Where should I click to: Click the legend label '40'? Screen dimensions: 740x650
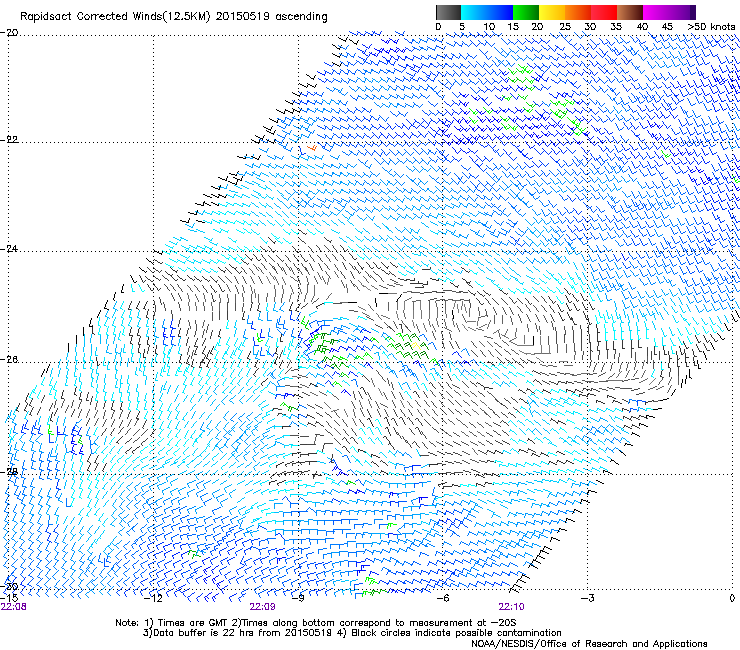642,27
